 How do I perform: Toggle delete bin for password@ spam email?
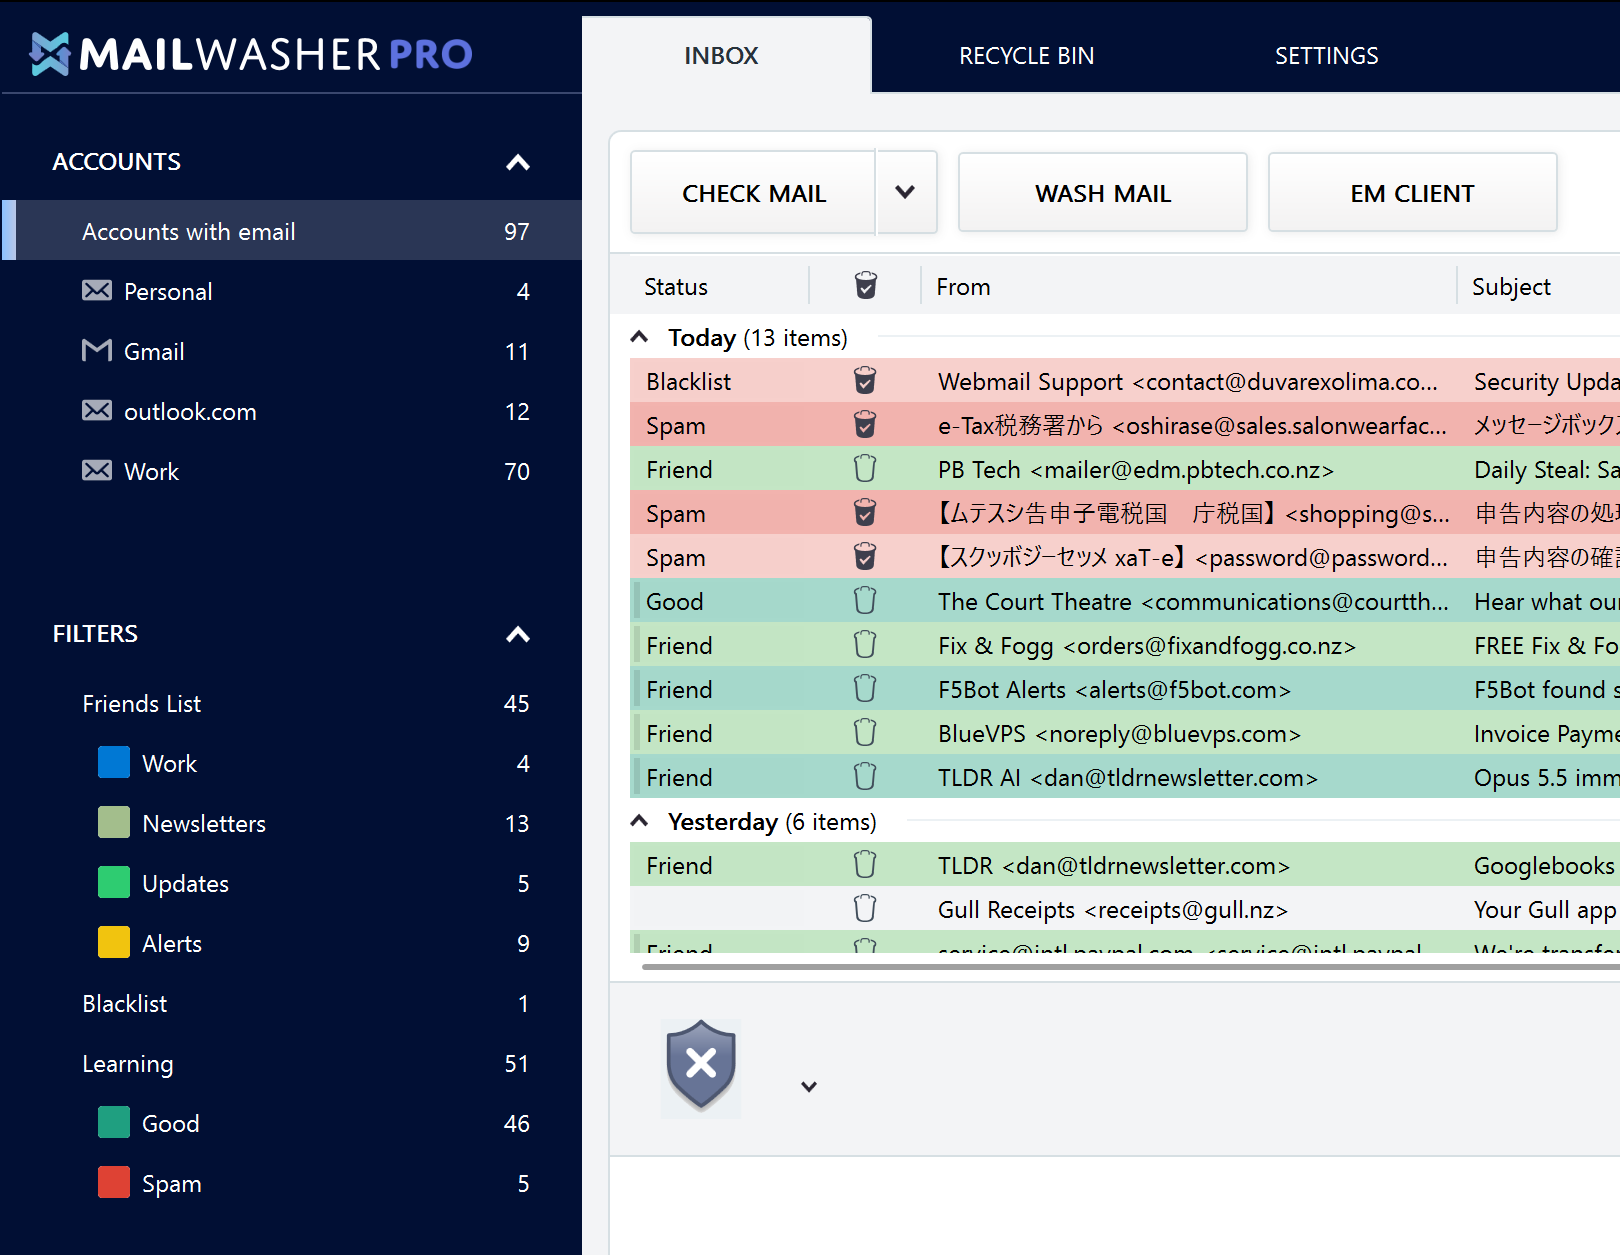[865, 557]
